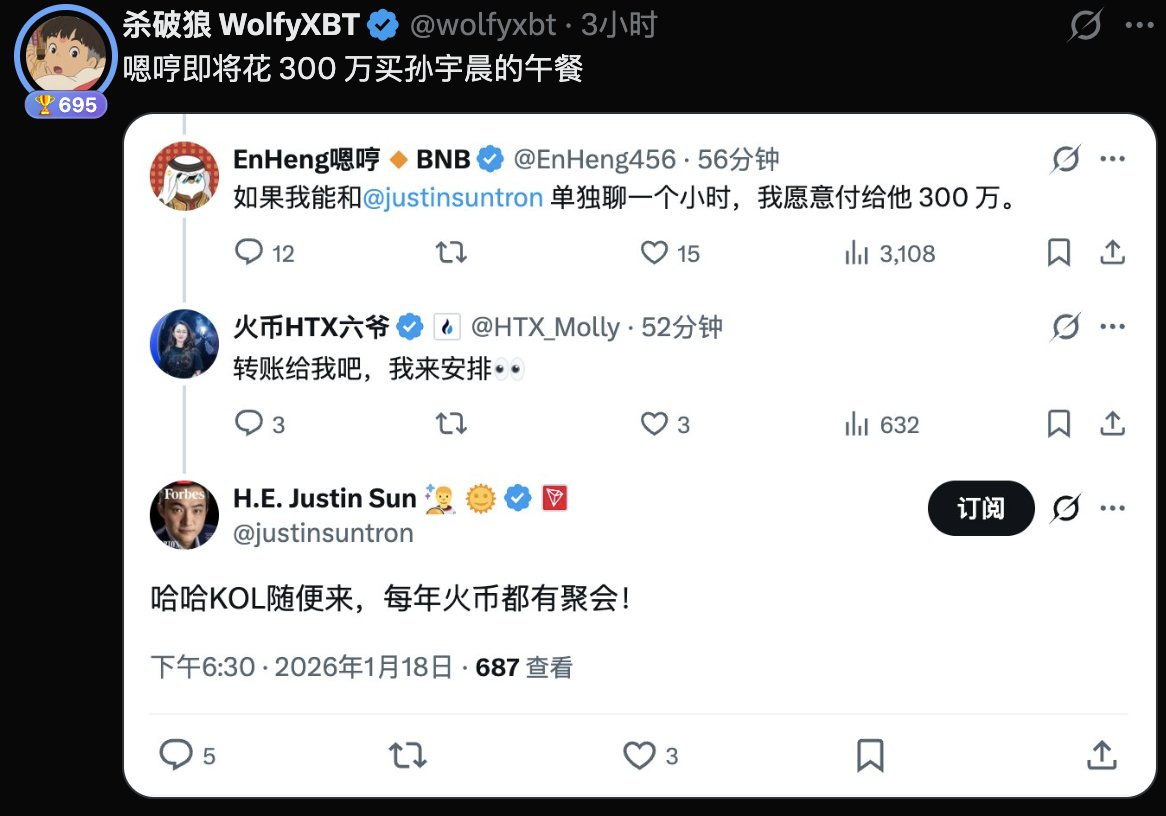
Task: Bookmark EnHeng's tweet
Action: coord(1058,253)
